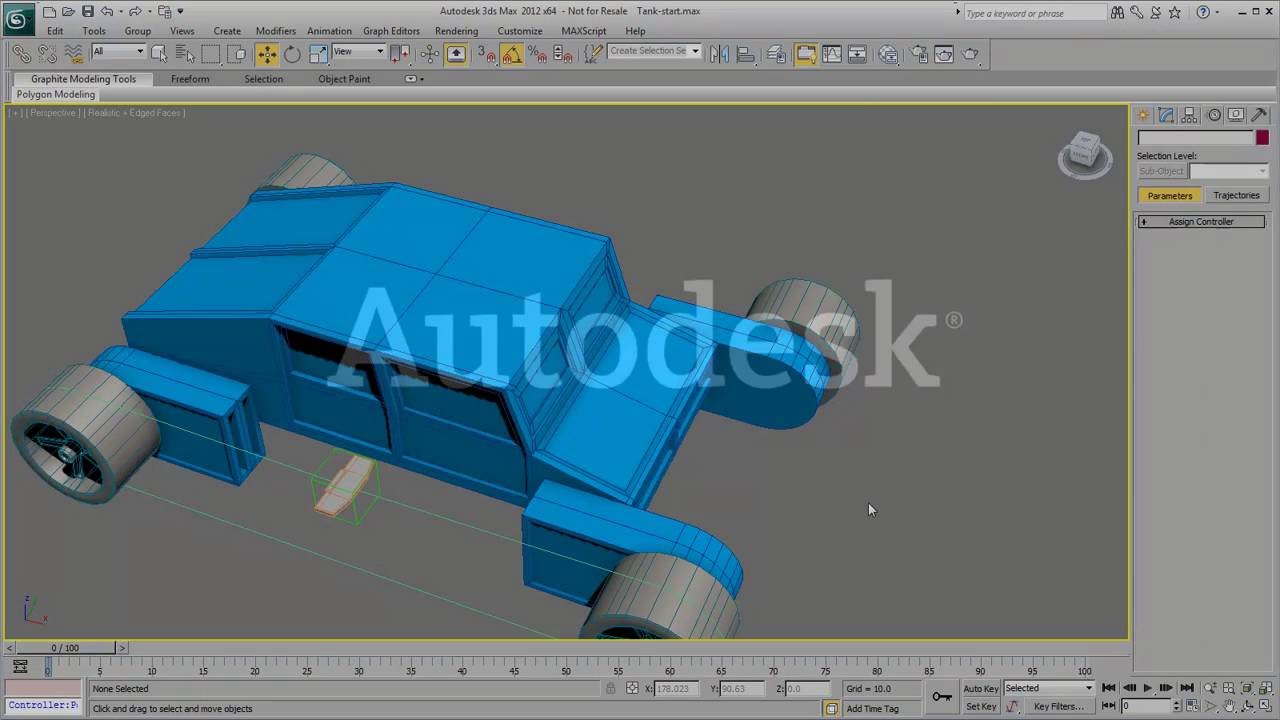The image size is (1280, 720).
Task: Toggle the 3D Snaps button
Action: tap(487, 54)
